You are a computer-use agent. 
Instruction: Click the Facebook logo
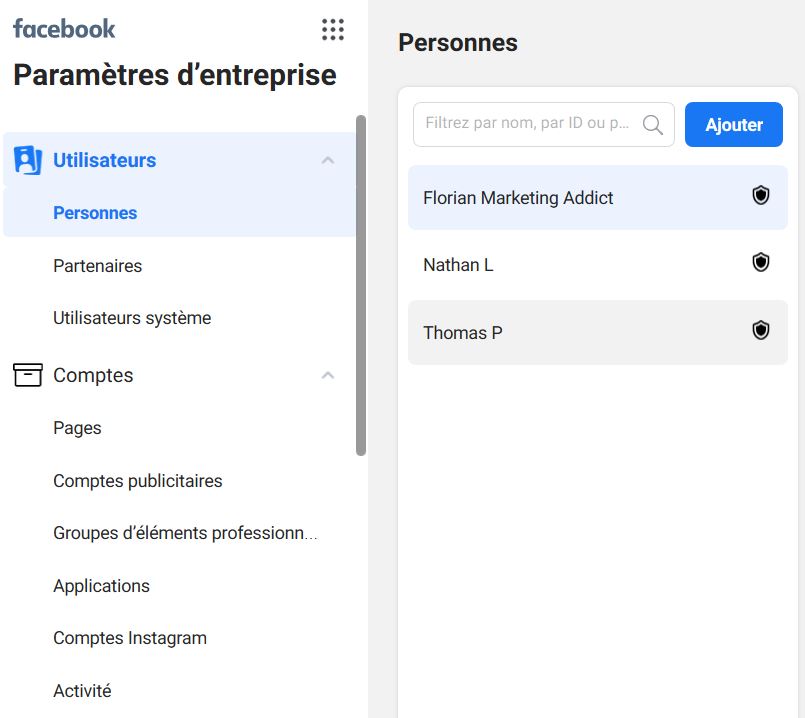(x=64, y=29)
